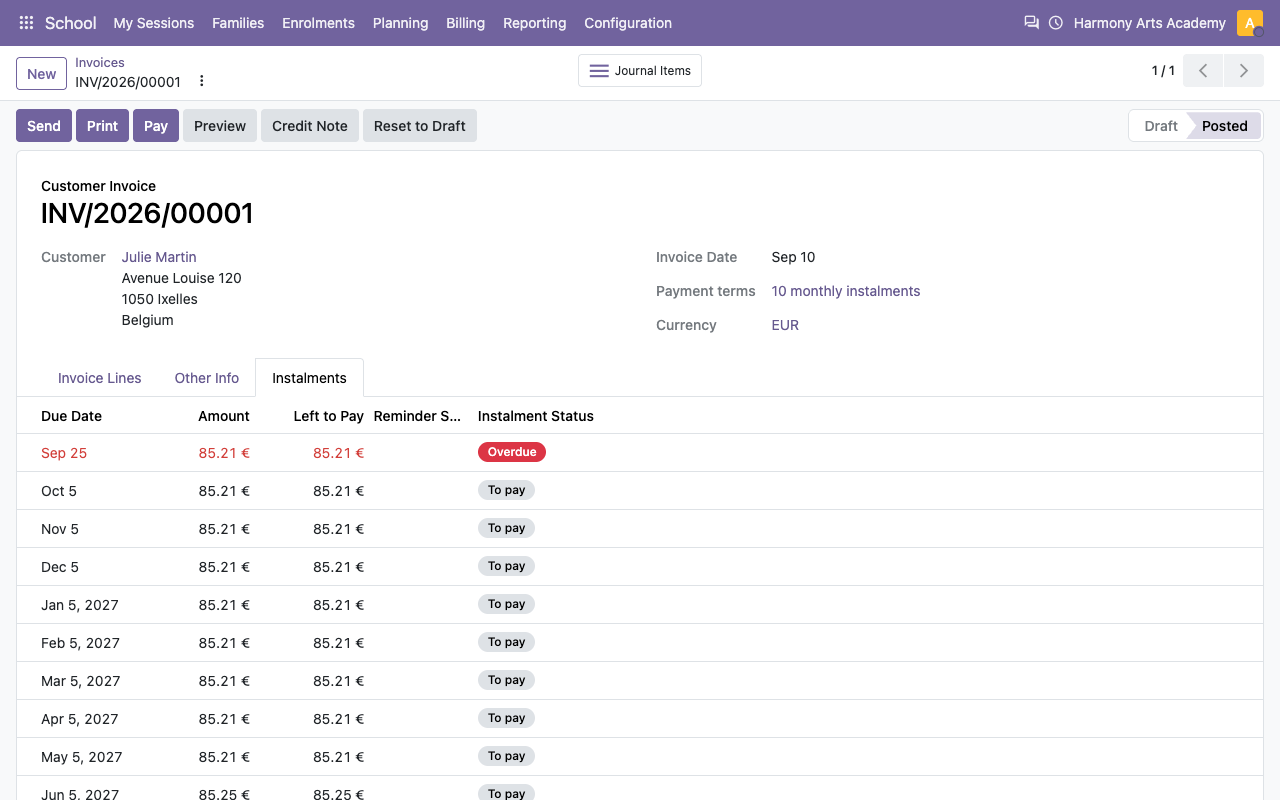The width and height of the screenshot is (1280, 800).
Task: Open the Planning menu
Action: click(400, 23)
